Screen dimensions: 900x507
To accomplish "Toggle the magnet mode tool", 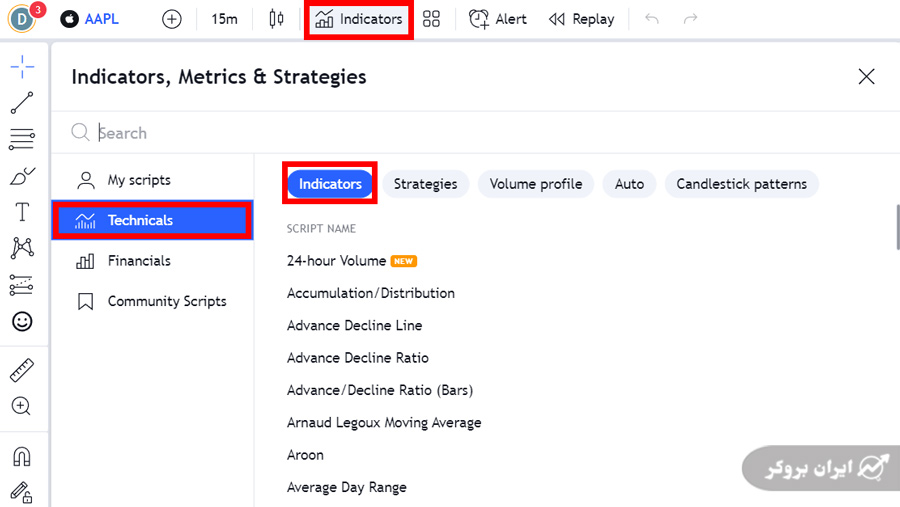I will click(x=22, y=456).
